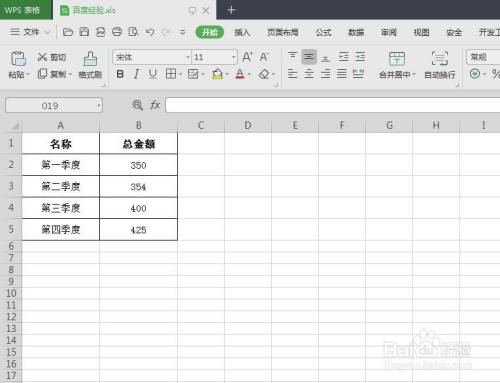Screen dimensions: 500x383
Task: Open the View ribbon tab
Action: [x=421, y=32]
